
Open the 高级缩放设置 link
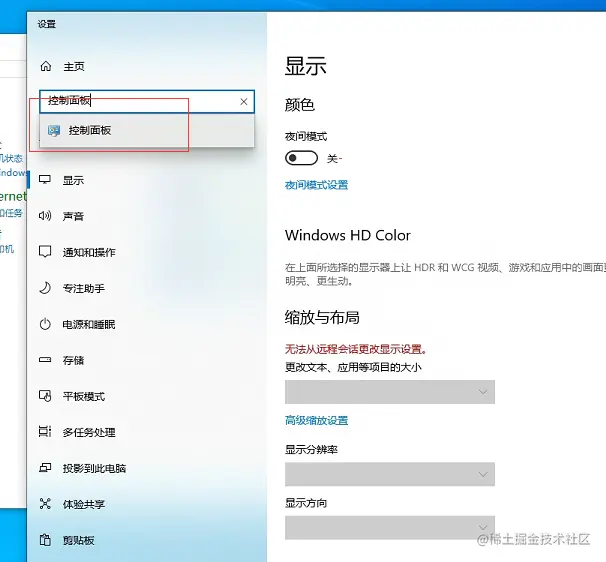click(317, 421)
